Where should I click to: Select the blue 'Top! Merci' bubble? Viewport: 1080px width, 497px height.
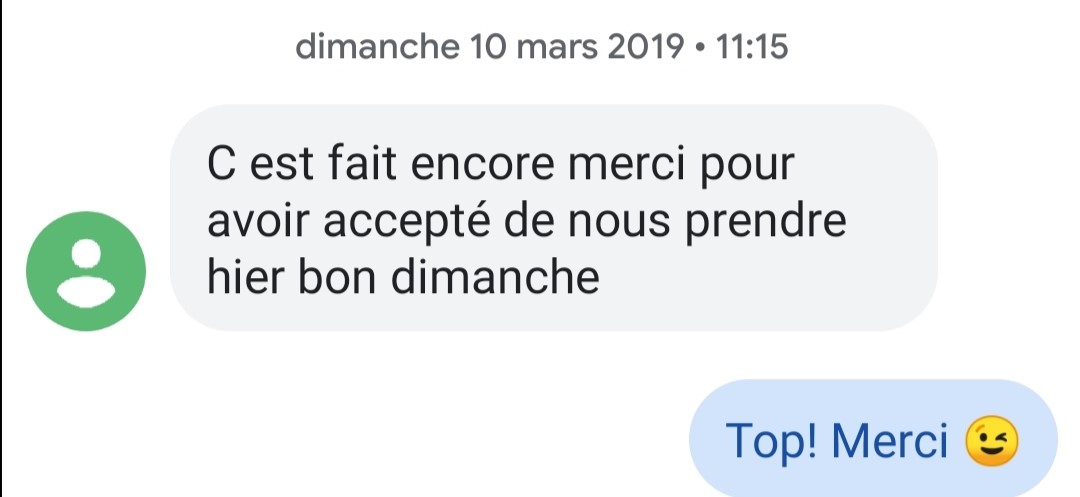click(872, 440)
